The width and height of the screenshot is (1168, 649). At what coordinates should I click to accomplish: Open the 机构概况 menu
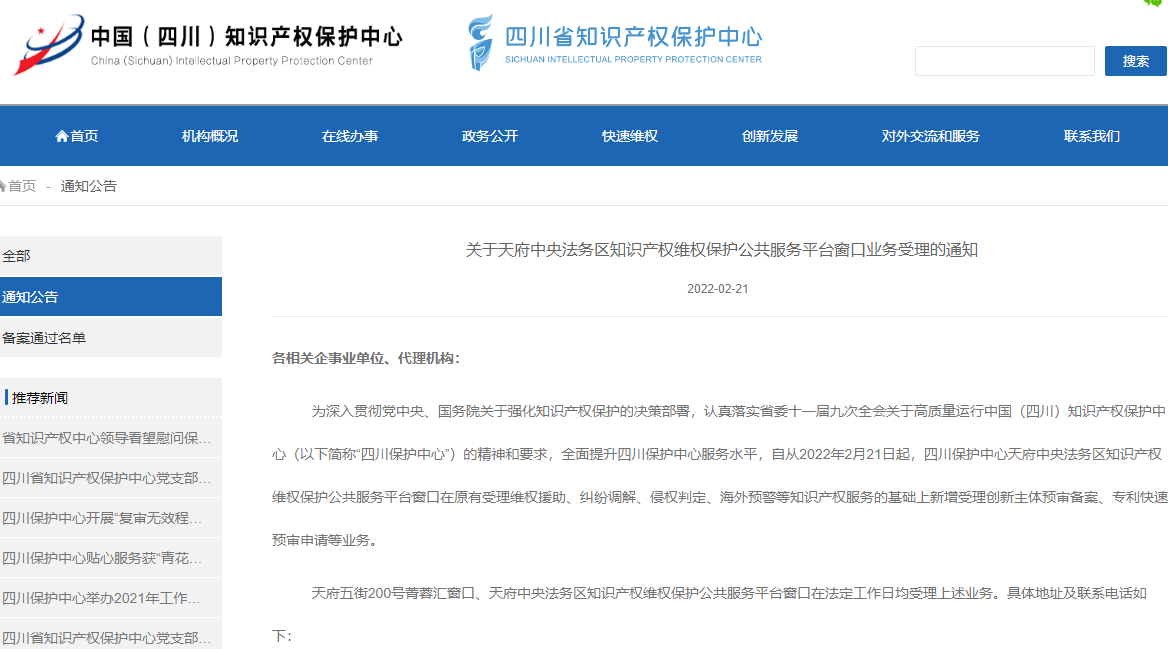coord(210,136)
